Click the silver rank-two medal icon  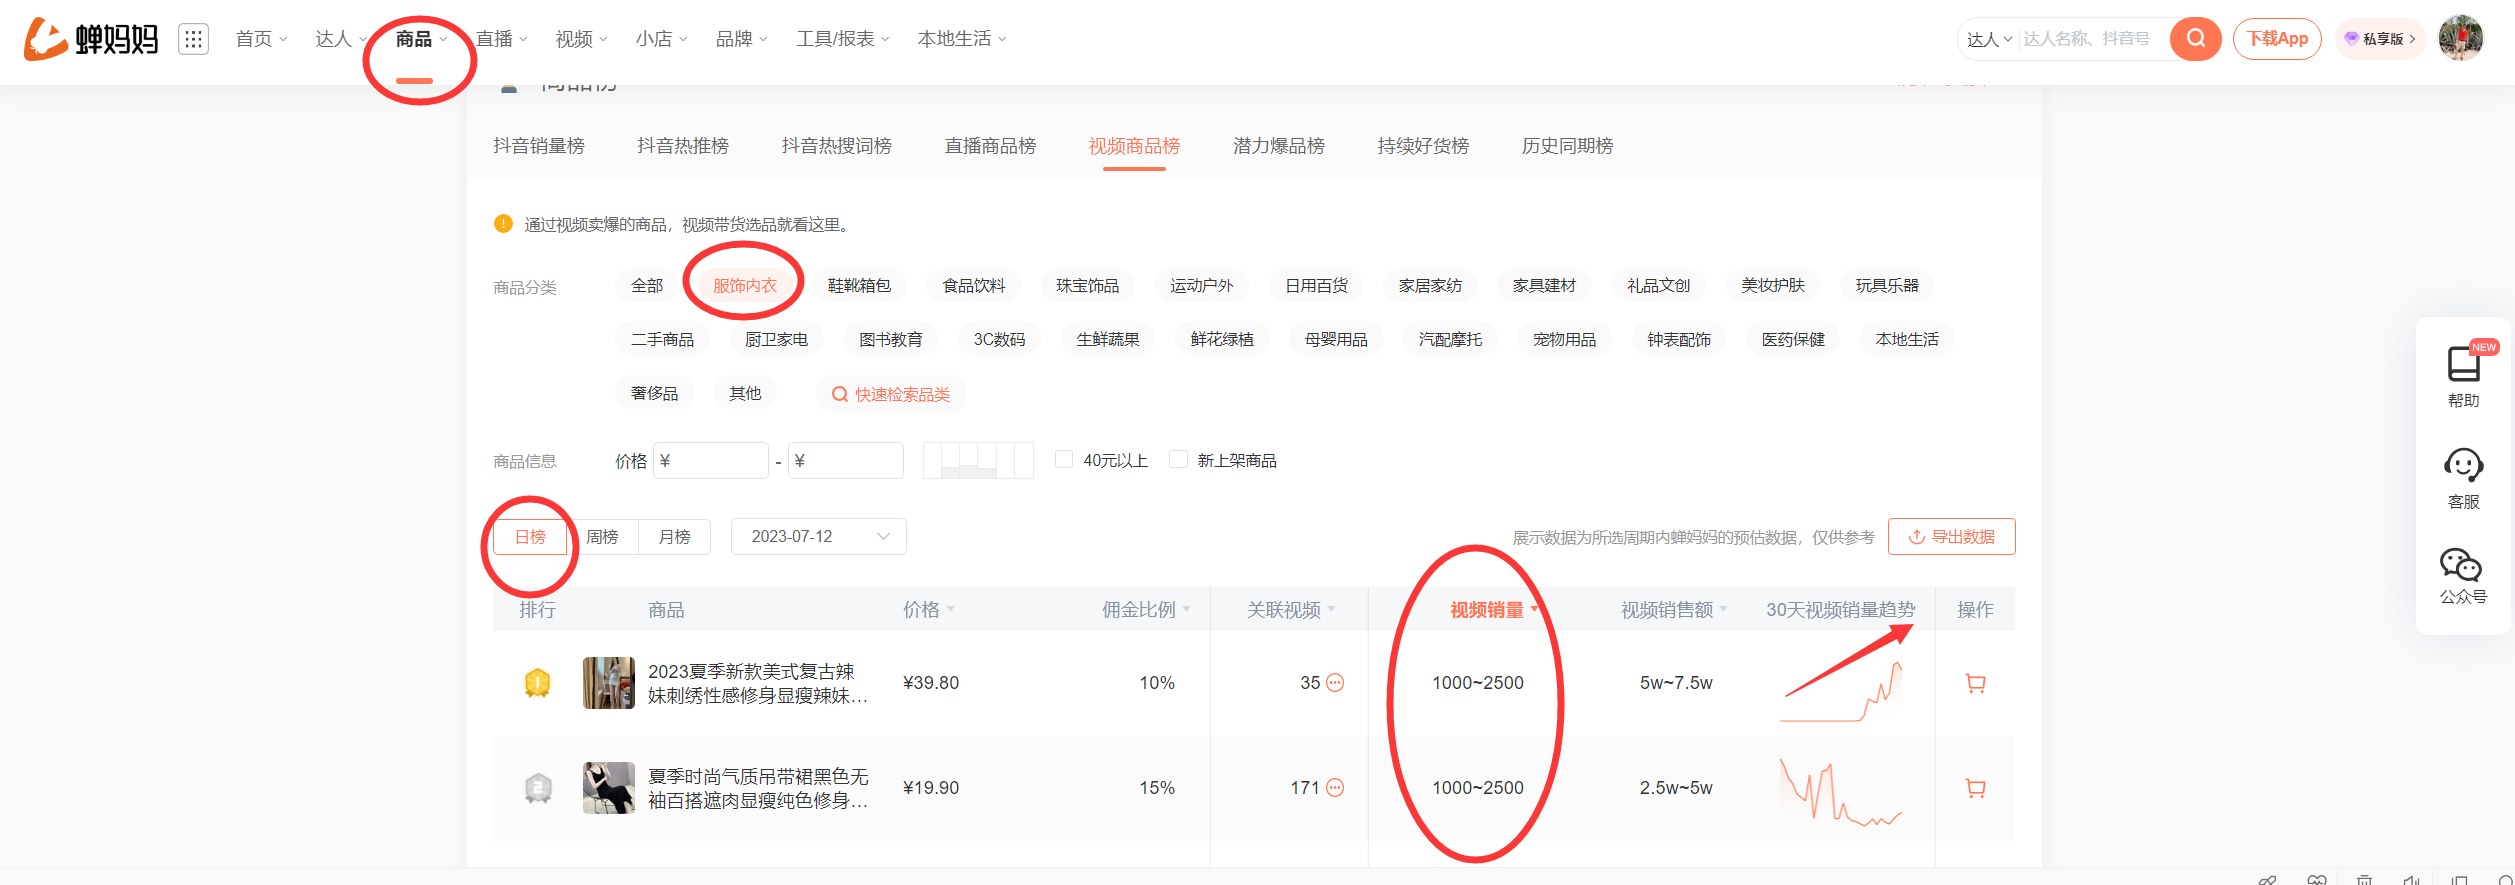538,788
